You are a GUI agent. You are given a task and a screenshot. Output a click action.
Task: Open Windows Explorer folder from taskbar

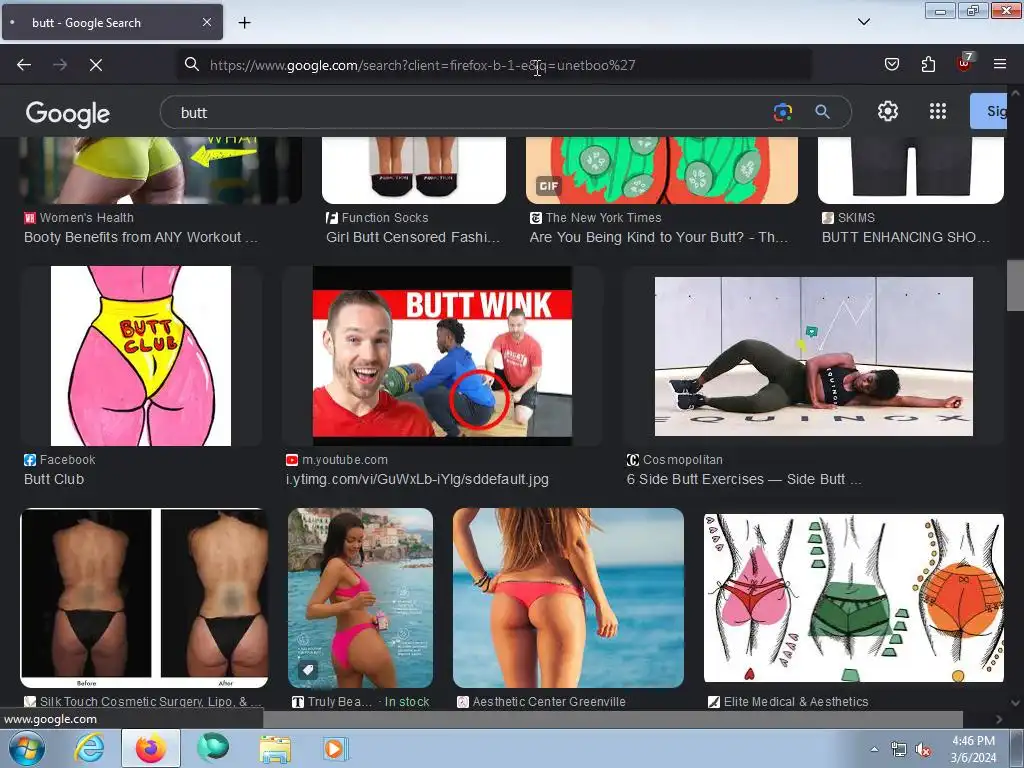click(x=275, y=748)
